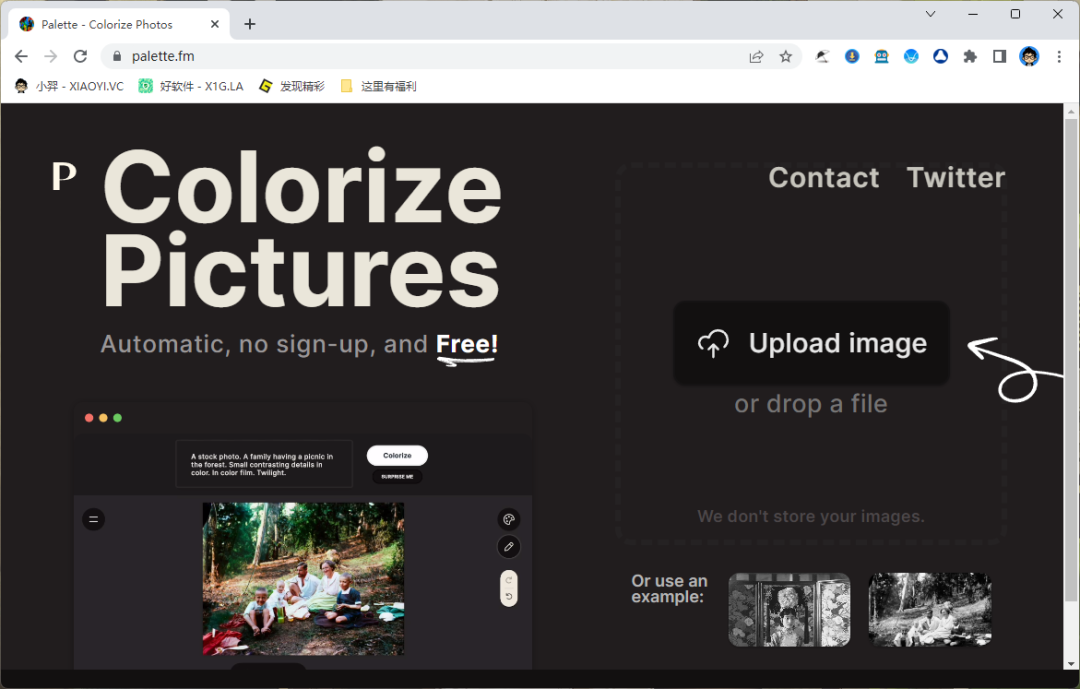
Task: Open the 这里有福利 bookmark folder
Action: pos(379,86)
